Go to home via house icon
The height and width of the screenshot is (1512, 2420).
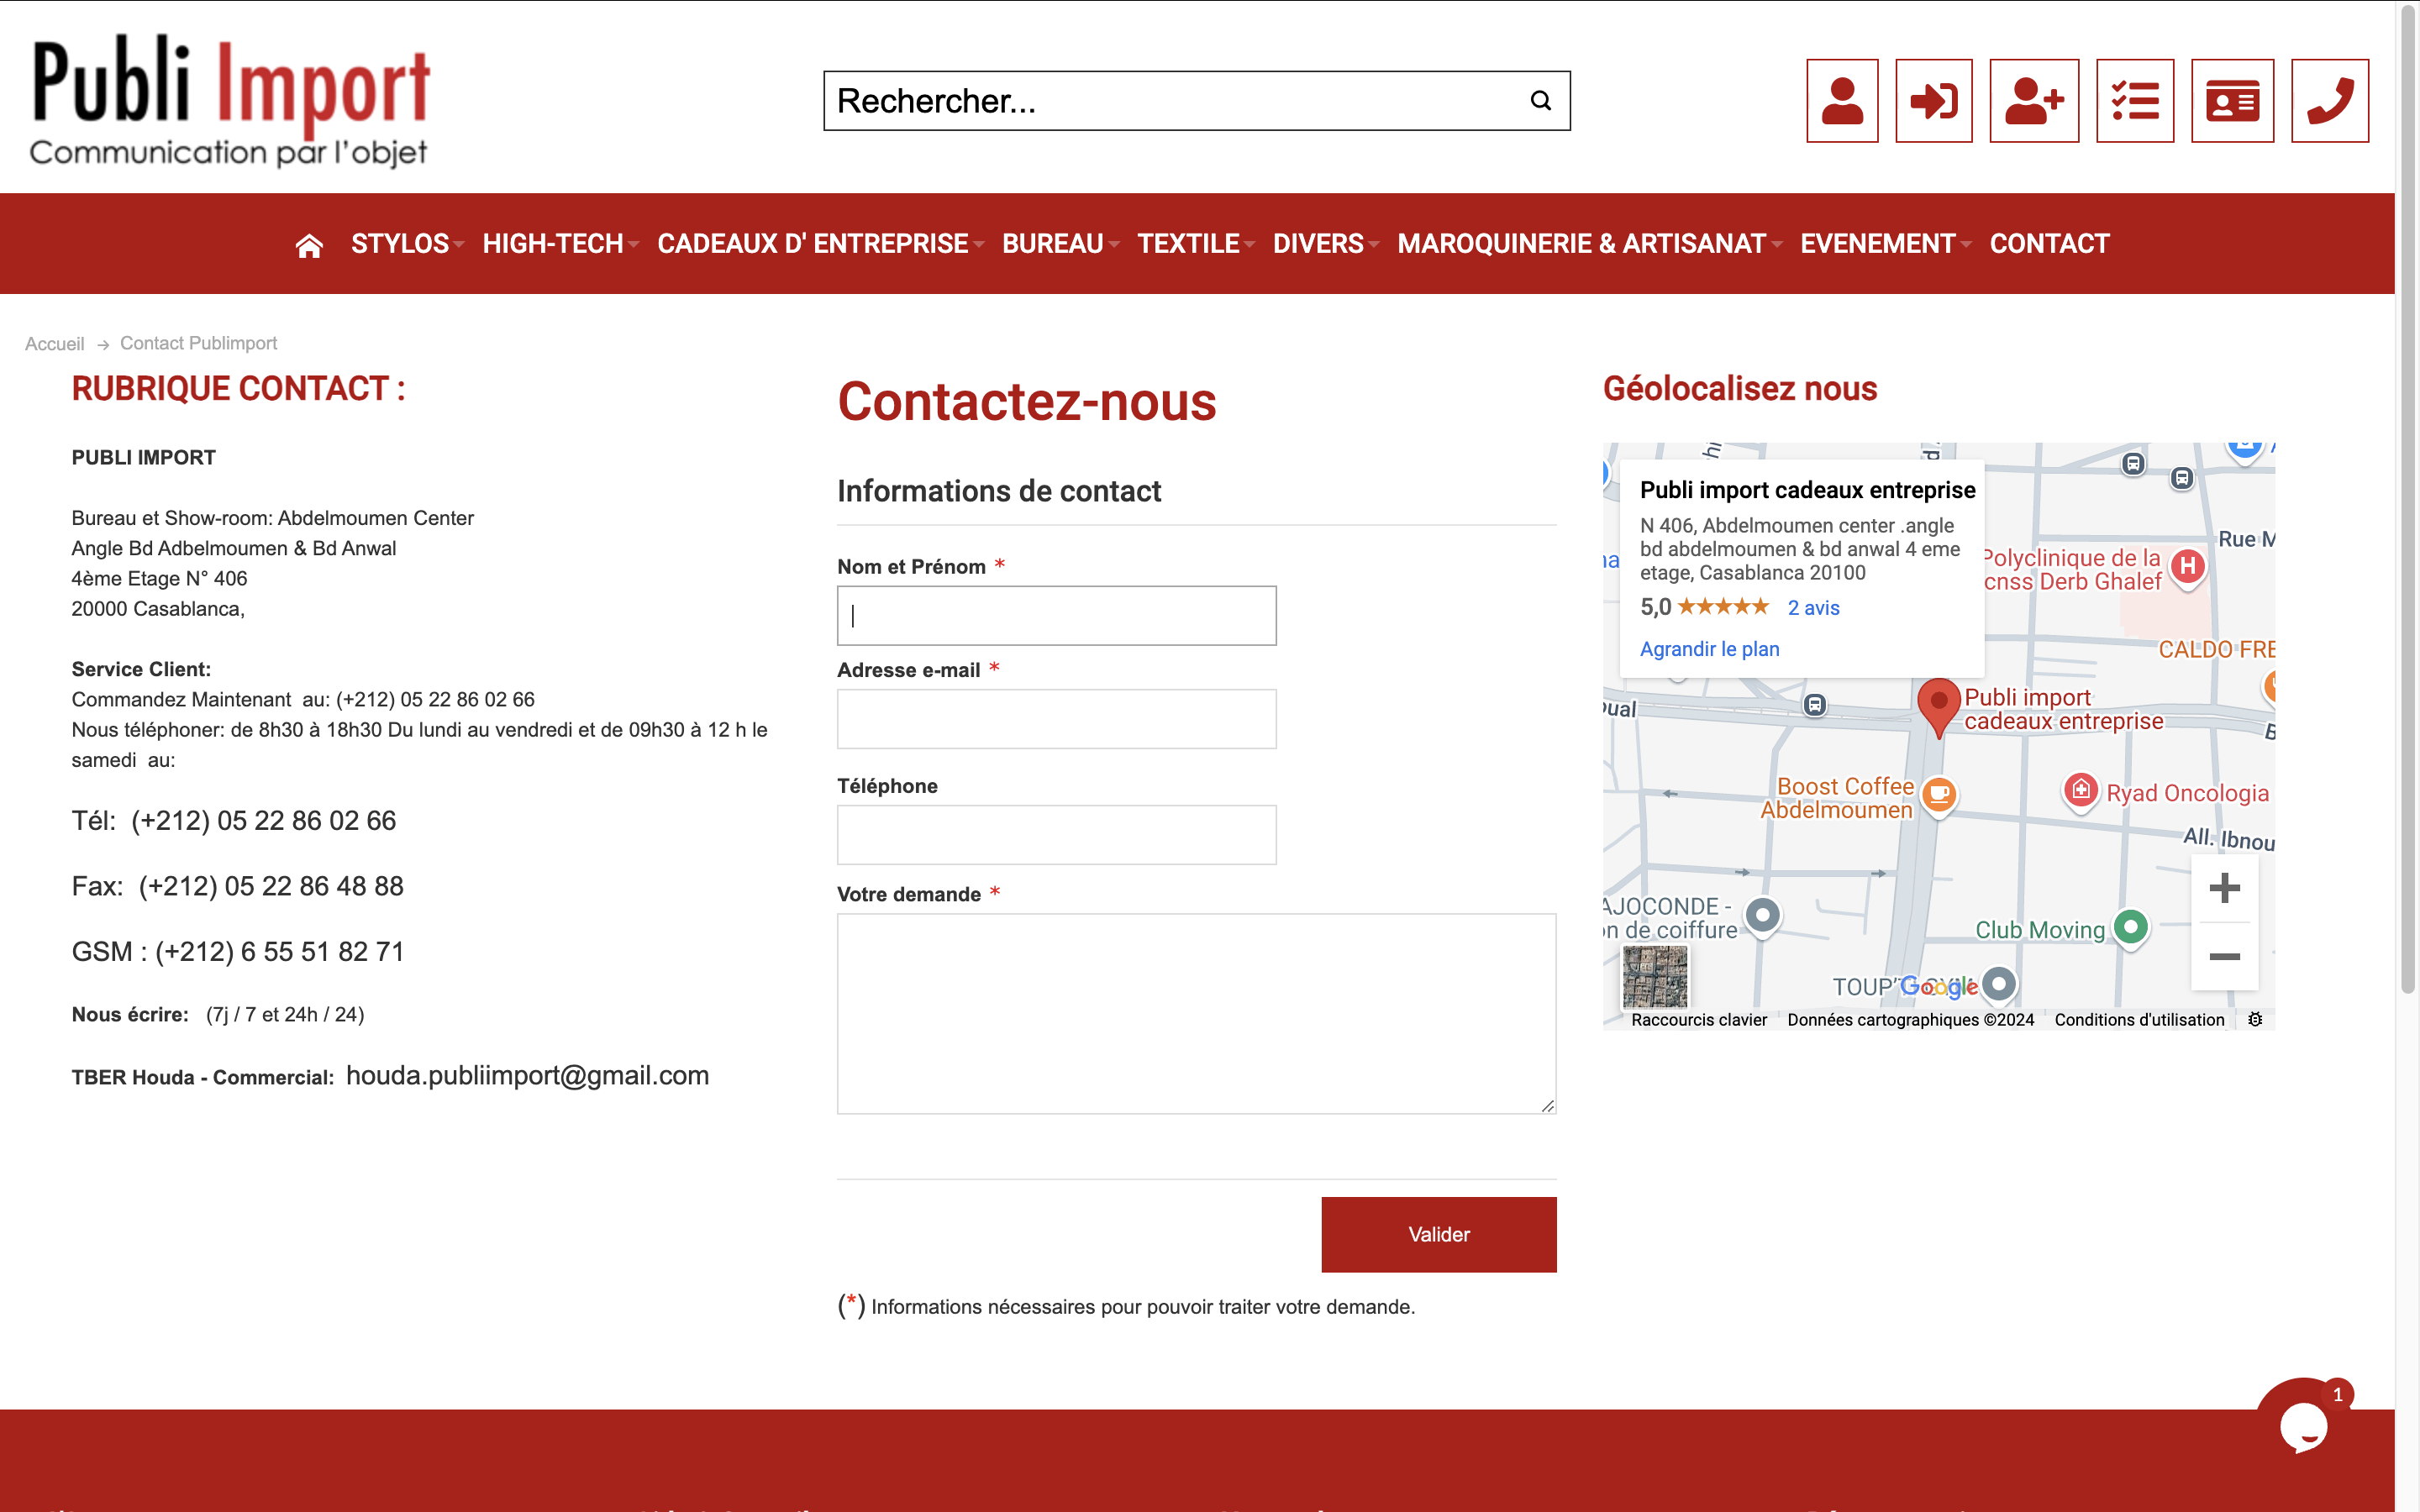pyautogui.click(x=309, y=245)
